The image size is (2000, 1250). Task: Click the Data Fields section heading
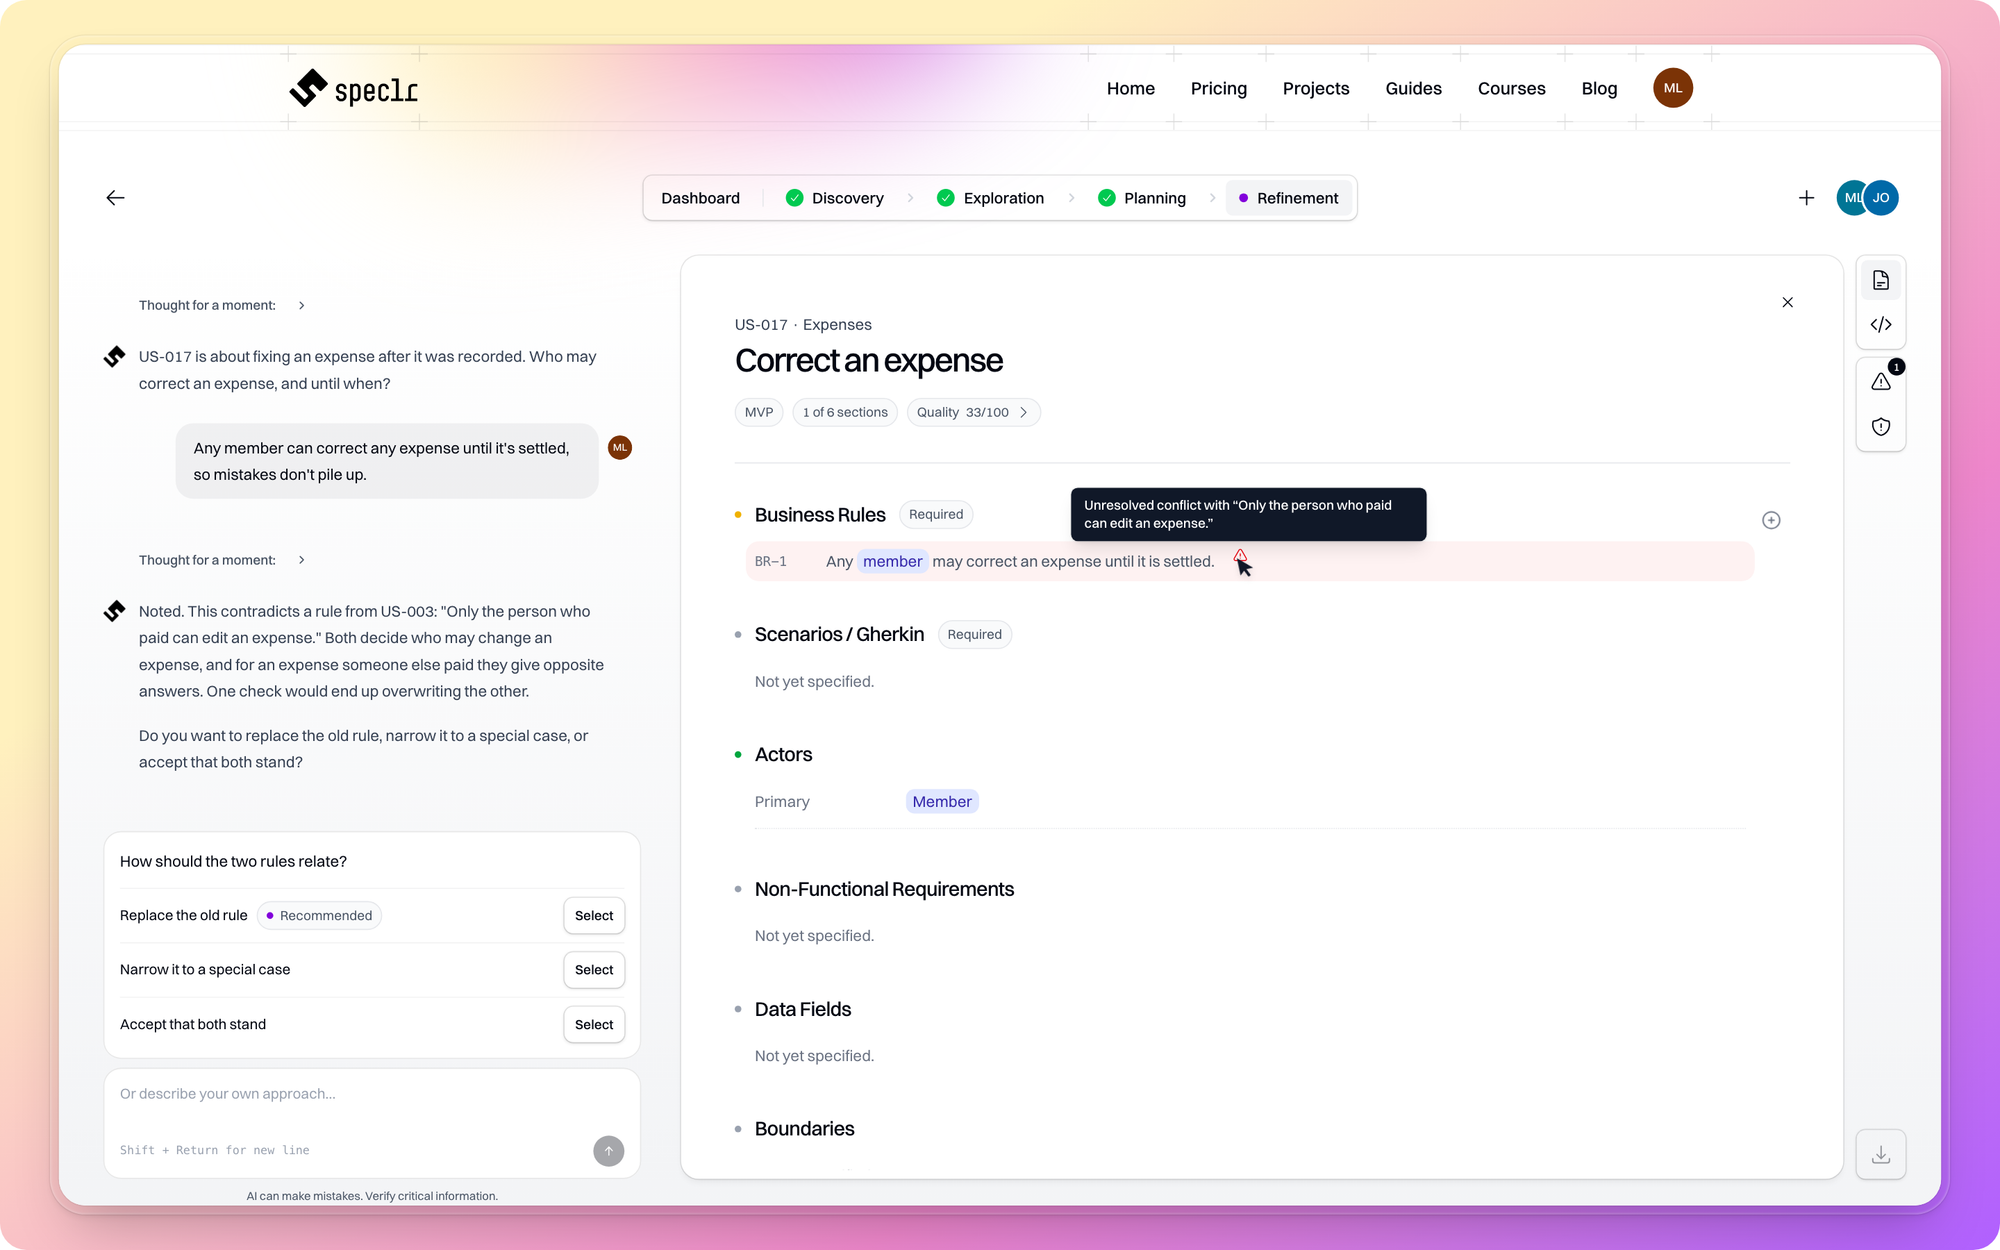(x=803, y=1009)
